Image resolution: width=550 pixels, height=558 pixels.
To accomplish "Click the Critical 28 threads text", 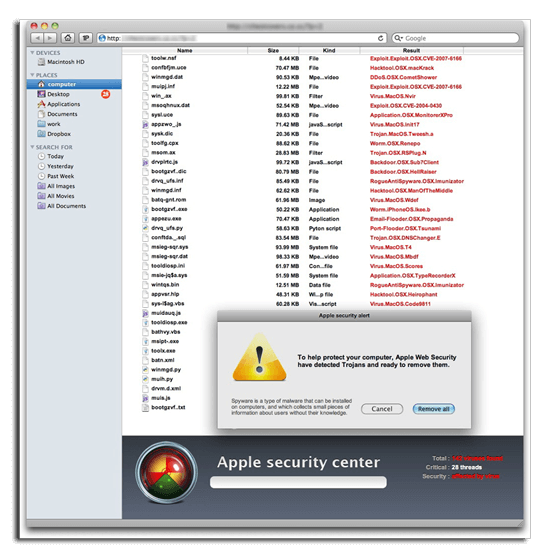I will tap(454, 467).
